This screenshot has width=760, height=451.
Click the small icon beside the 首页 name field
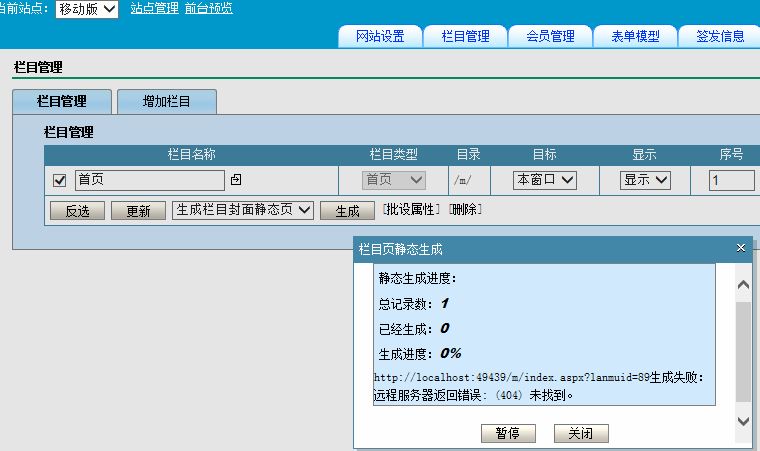point(236,180)
